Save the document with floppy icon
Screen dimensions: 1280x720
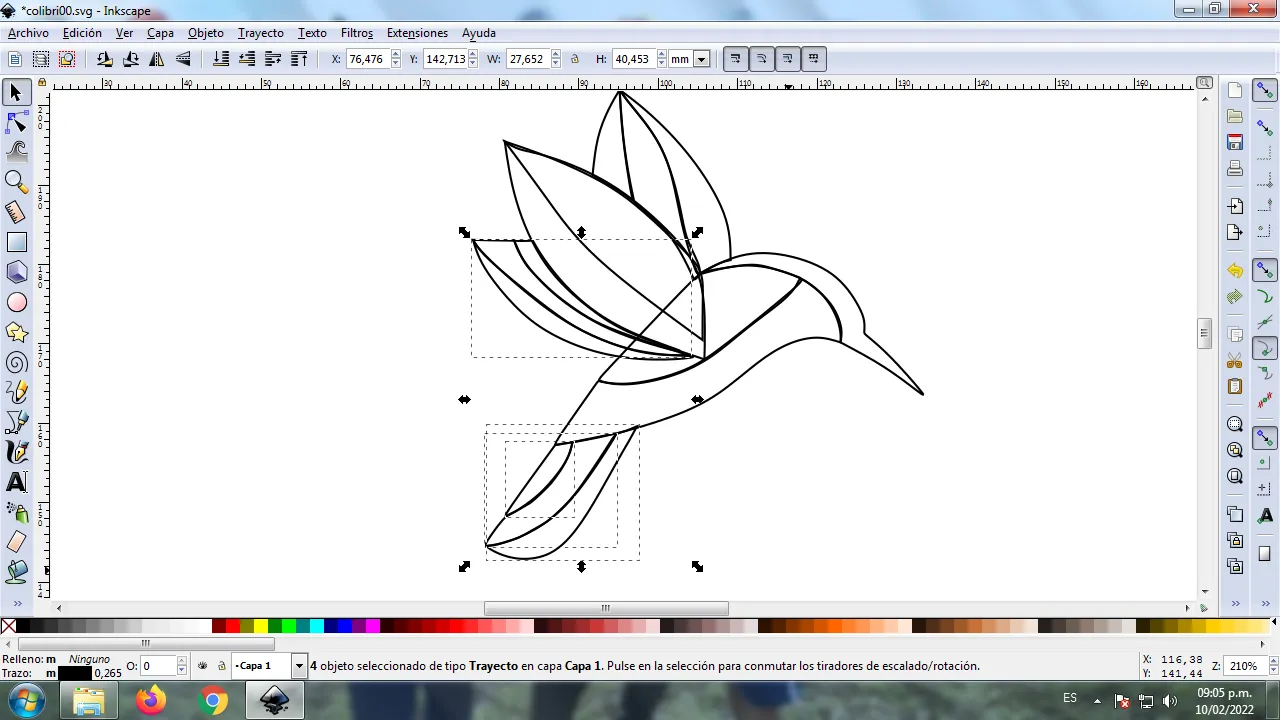1235,142
